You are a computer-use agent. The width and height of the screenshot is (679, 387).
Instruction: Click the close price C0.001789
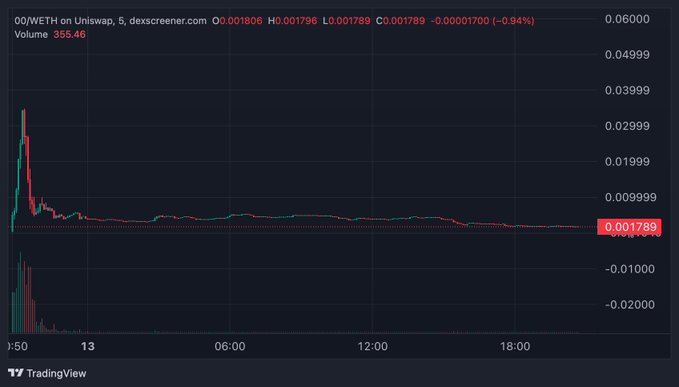tap(401, 21)
